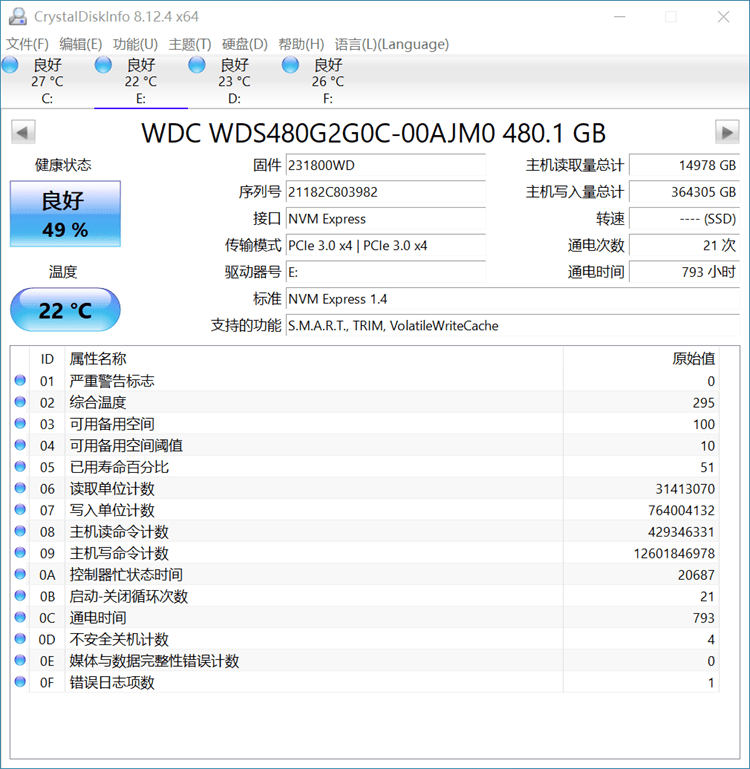This screenshot has height=769, width=750.
Task: Click the standard field NVM Express 1.4
Action: click(513, 299)
